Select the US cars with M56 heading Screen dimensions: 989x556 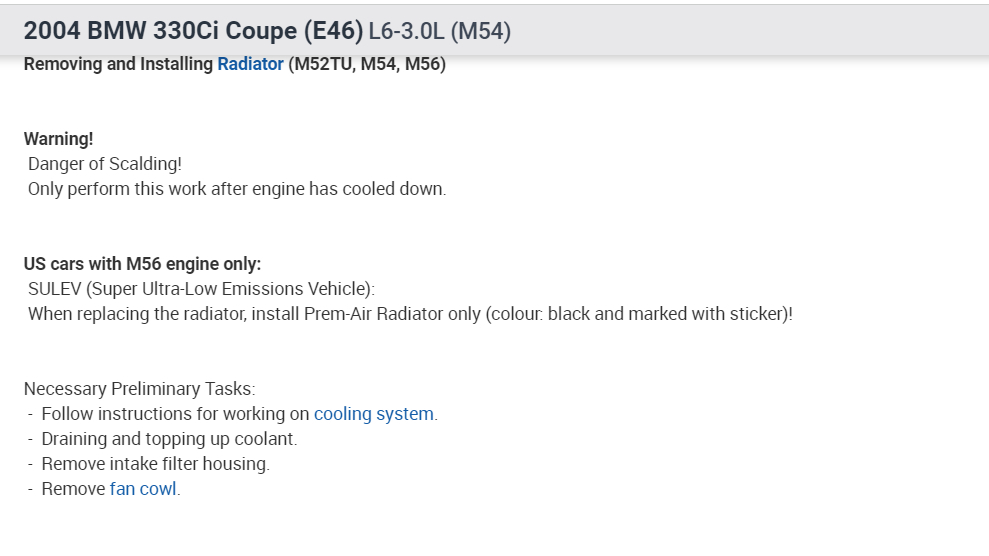tap(142, 264)
